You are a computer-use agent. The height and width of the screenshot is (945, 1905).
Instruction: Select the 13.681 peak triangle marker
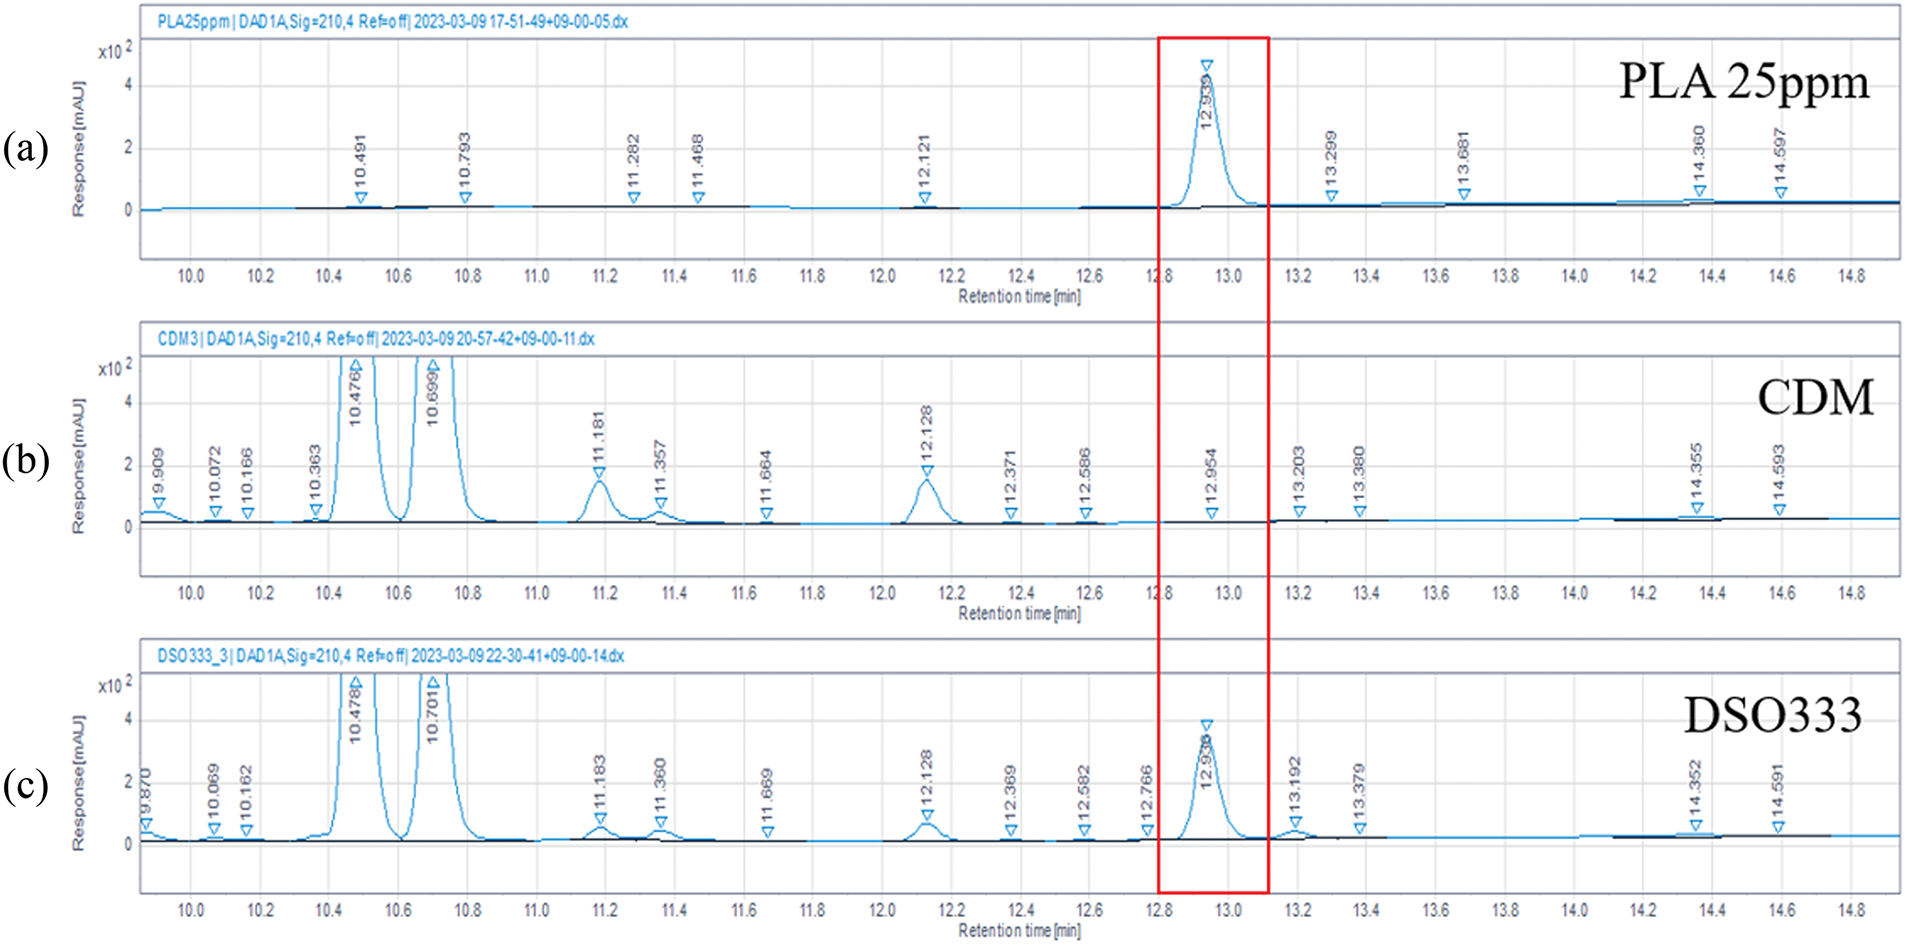click(x=1464, y=194)
